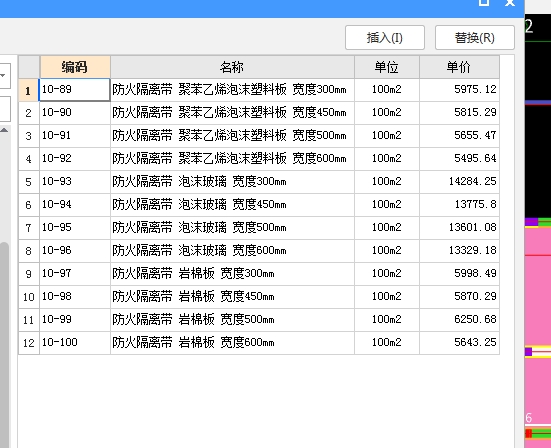Click price 14284.25
Image resolution: width=551 pixels, height=448 pixels.
[459, 182]
